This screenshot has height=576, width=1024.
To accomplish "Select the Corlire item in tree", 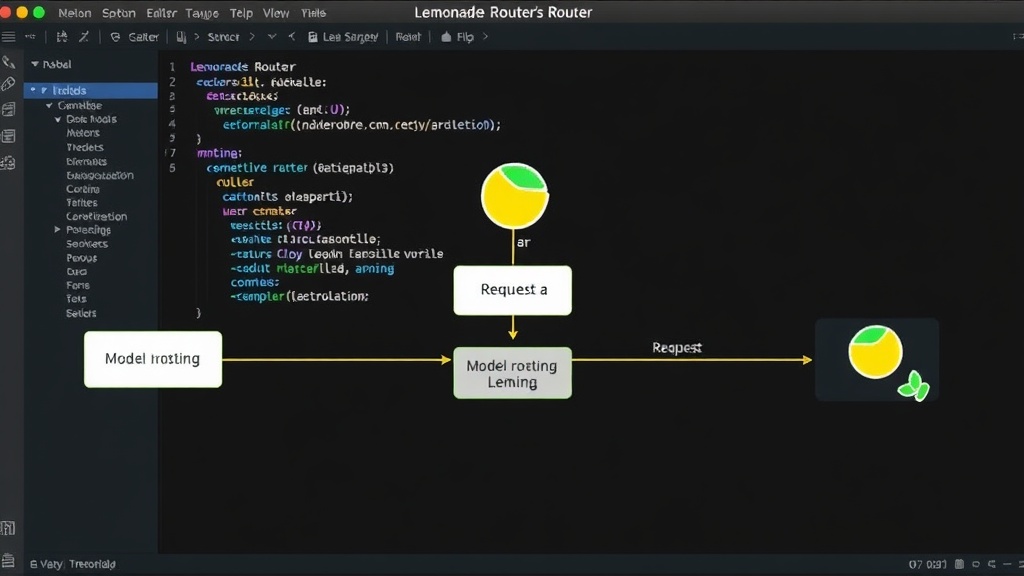I will (x=83, y=189).
